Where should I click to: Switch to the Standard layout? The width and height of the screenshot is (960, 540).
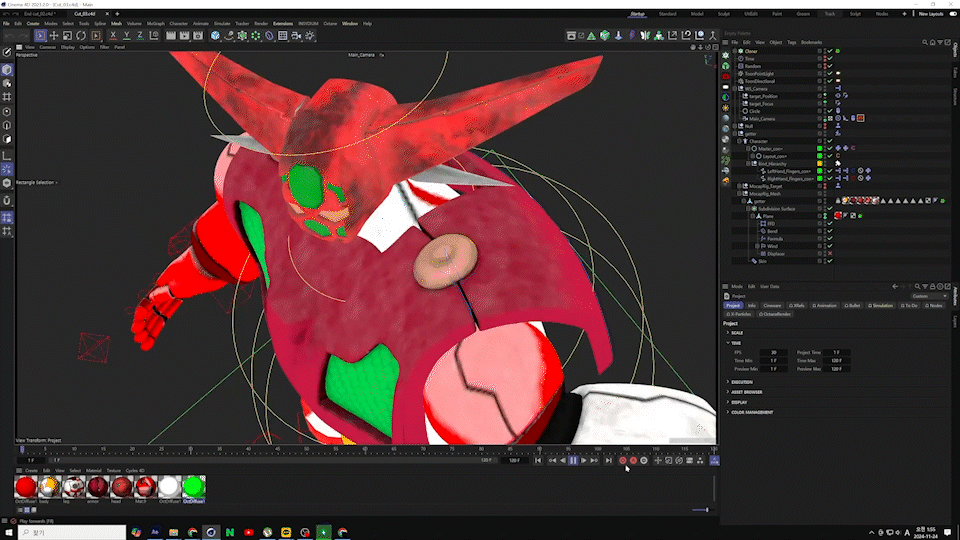click(x=667, y=14)
